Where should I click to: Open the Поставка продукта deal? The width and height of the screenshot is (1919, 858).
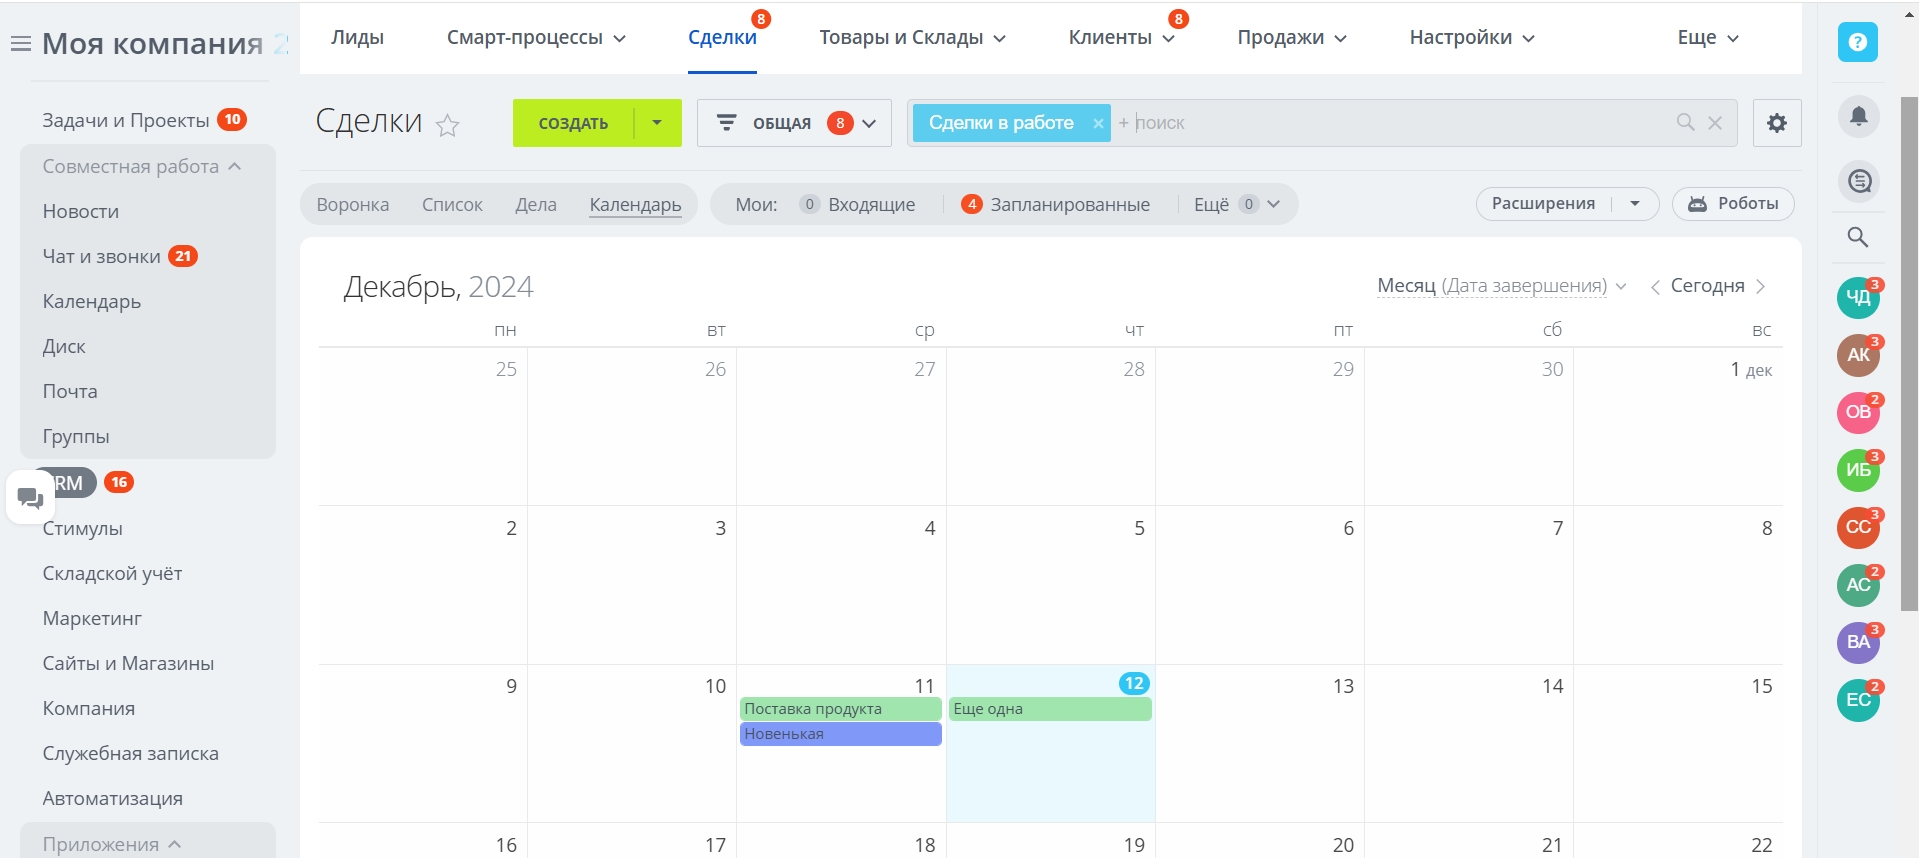click(x=841, y=709)
